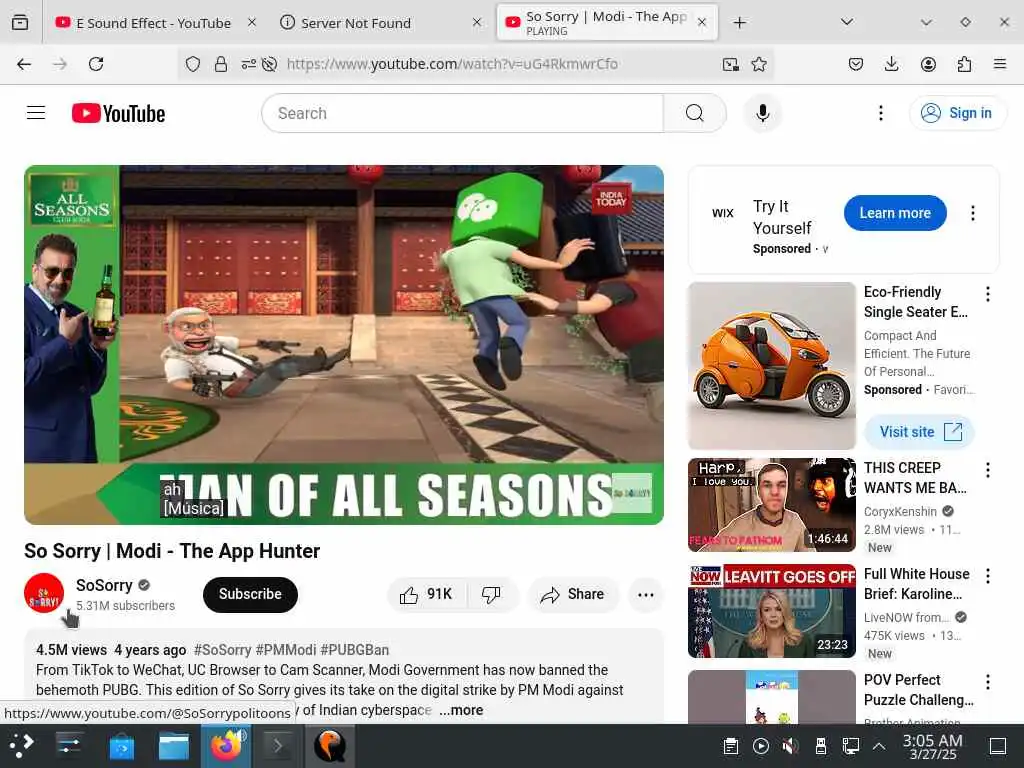
Task: Open Firefox account icon
Action: click(x=928, y=64)
